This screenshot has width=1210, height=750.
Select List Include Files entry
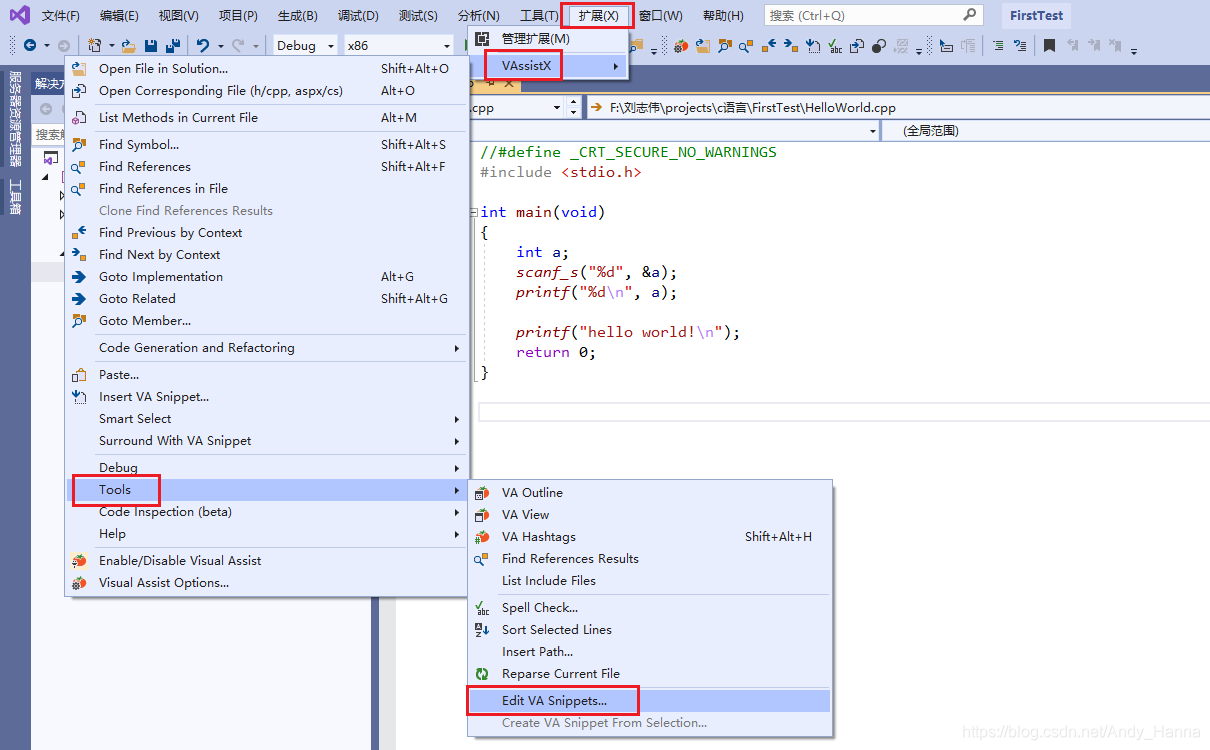pyautogui.click(x=650, y=581)
